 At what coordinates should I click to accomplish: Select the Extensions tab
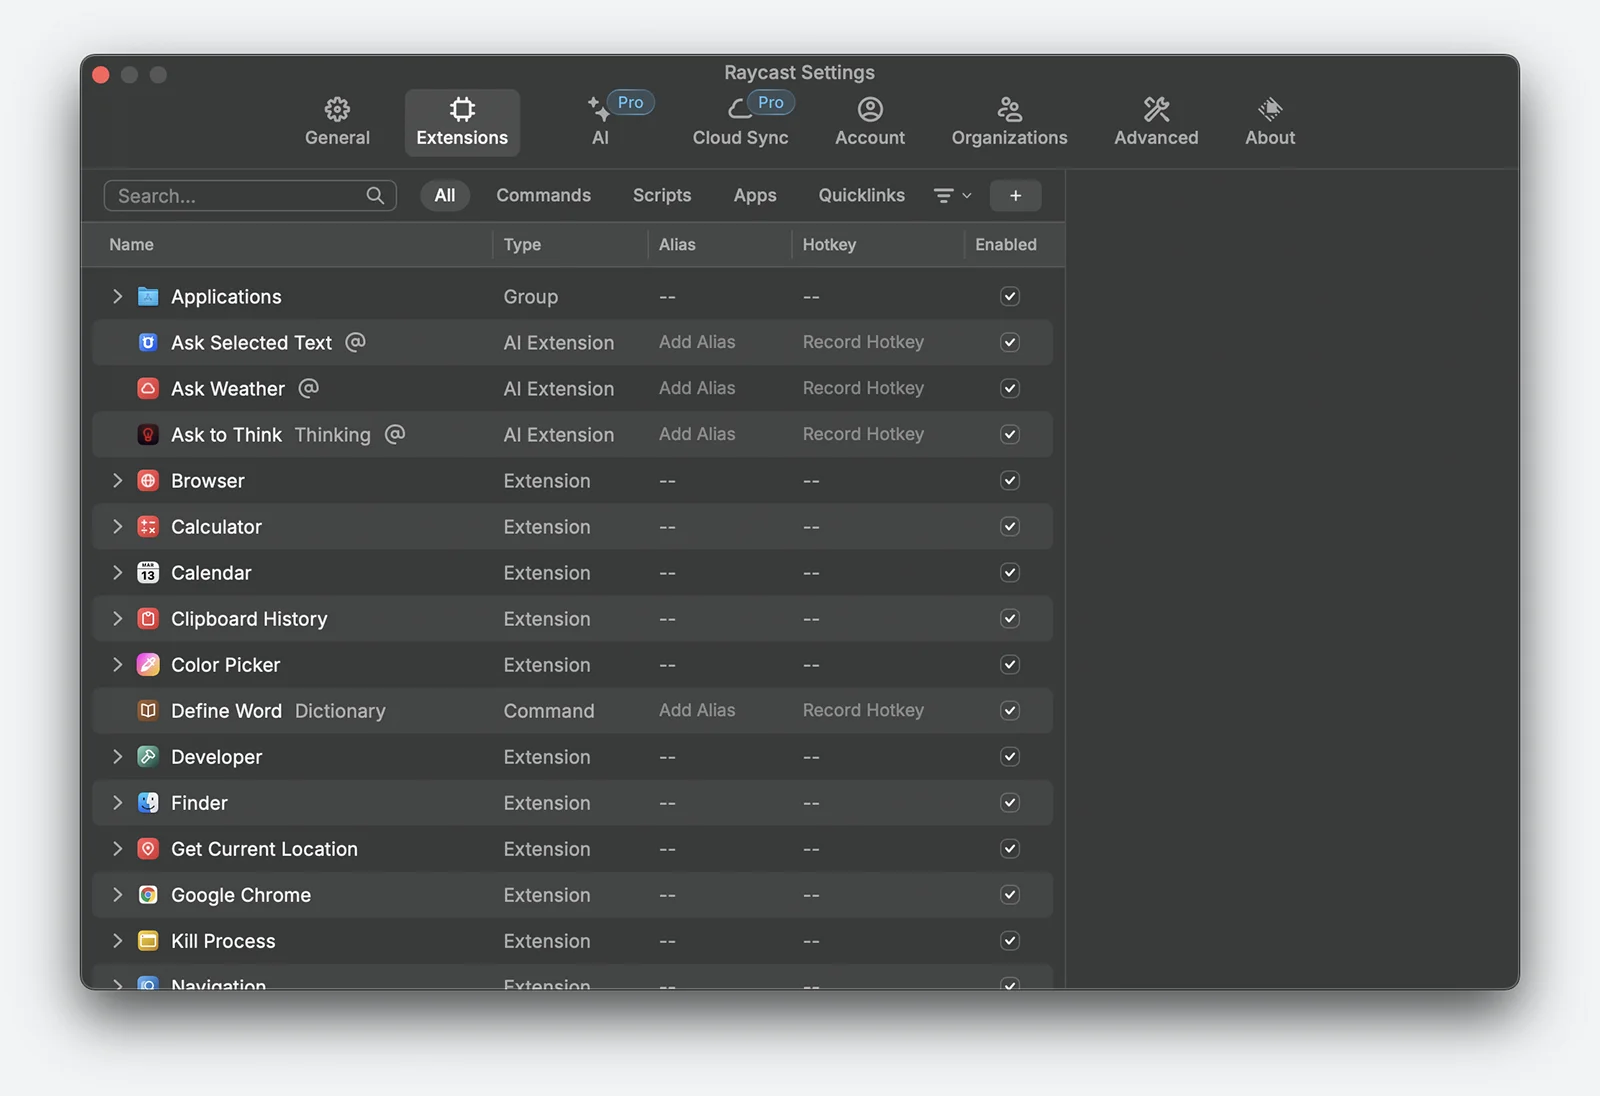point(462,122)
